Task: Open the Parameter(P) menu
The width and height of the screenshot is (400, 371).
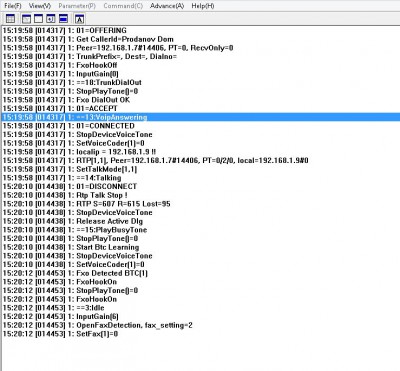Action: point(77,6)
